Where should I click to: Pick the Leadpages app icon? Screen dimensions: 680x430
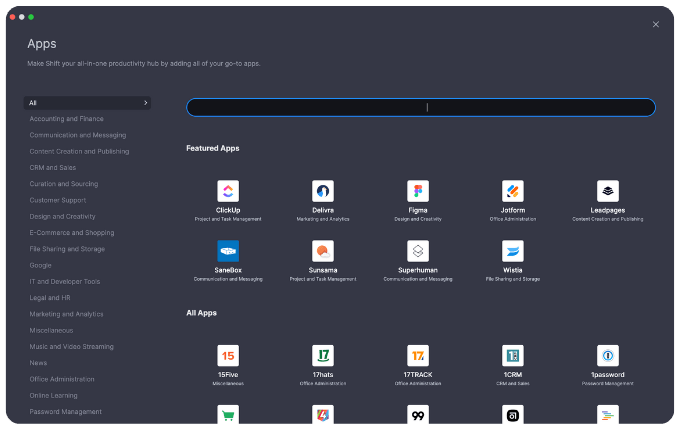(x=607, y=191)
